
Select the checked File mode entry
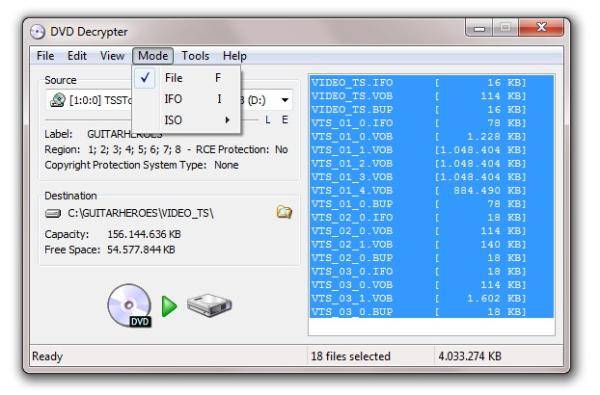click(x=187, y=78)
